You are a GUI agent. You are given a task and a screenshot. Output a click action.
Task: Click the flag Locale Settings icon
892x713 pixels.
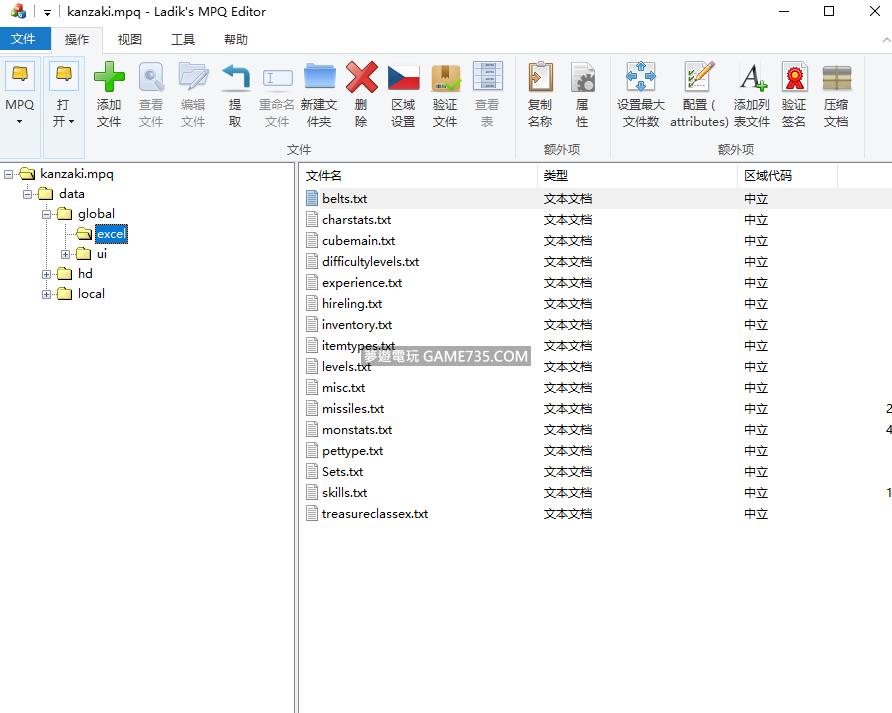[403, 78]
